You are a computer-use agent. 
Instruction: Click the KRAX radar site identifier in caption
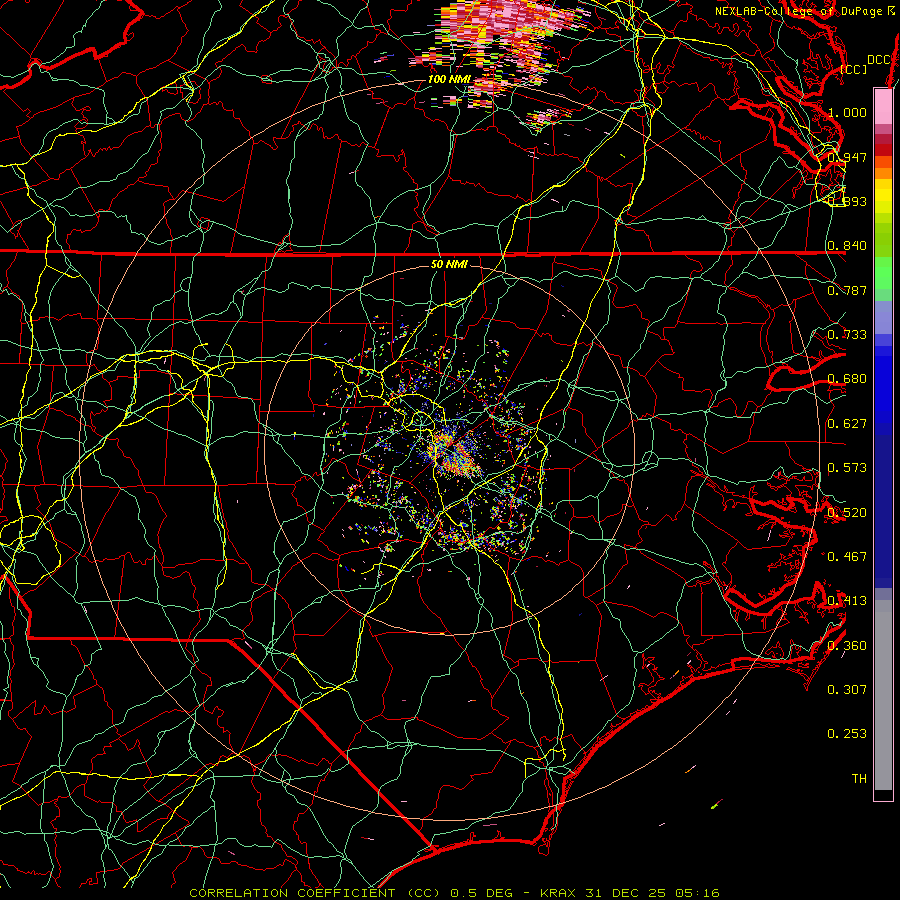pyautogui.click(x=560, y=893)
